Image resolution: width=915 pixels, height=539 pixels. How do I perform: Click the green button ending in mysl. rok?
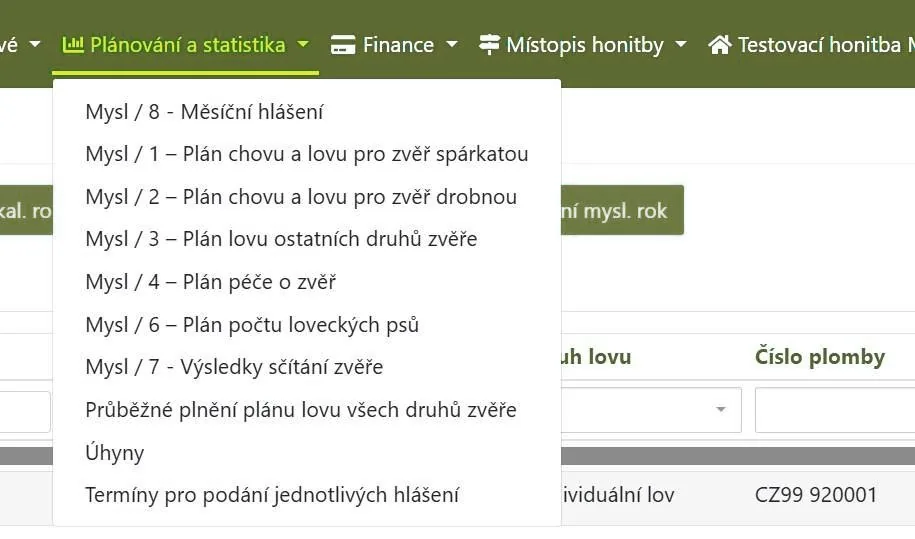[622, 210]
